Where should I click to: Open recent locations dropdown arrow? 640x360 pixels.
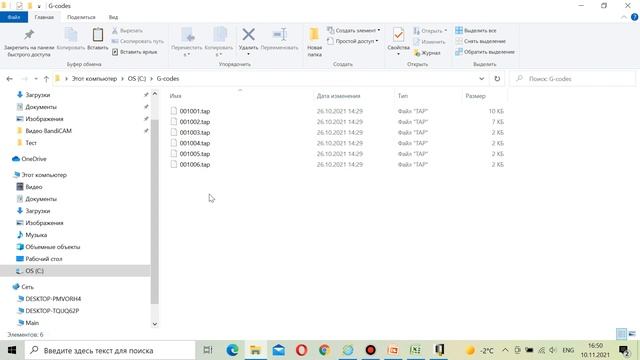[x=36, y=79]
